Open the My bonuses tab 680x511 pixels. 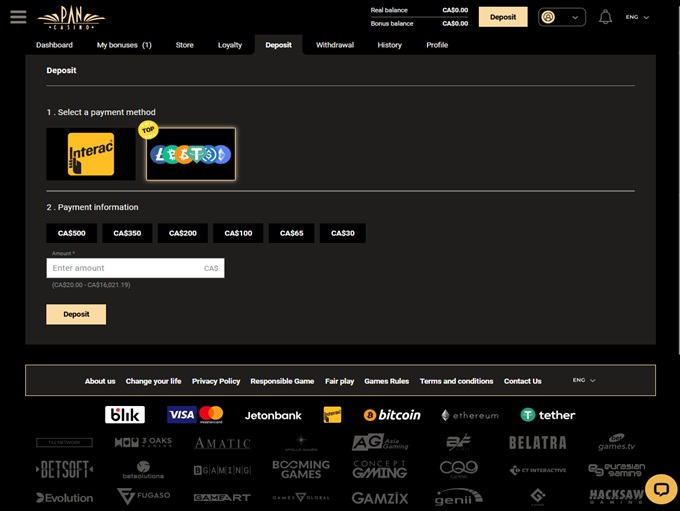(x=124, y=45)
